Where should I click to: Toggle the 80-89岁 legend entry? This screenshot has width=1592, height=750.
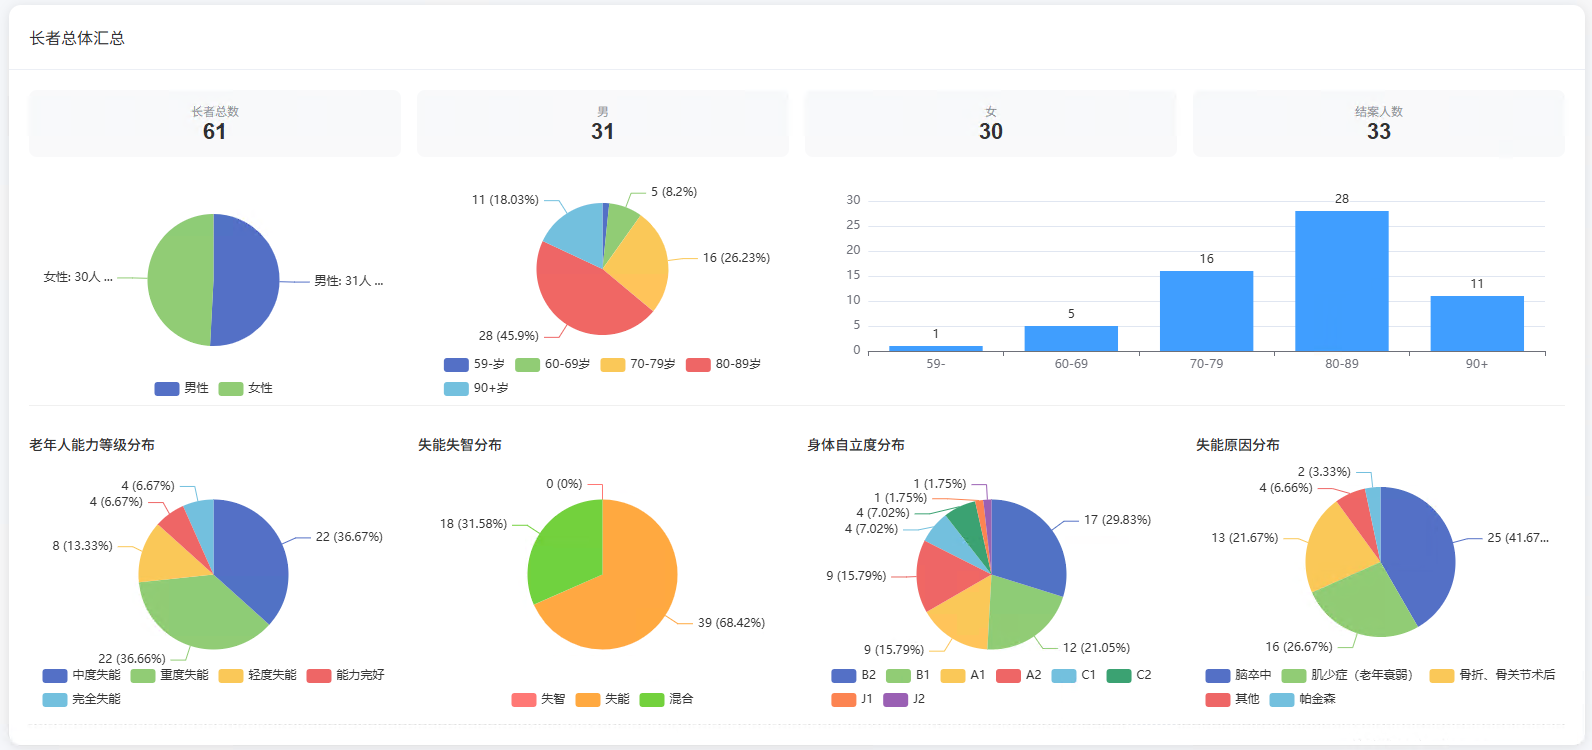click(724, 364)
